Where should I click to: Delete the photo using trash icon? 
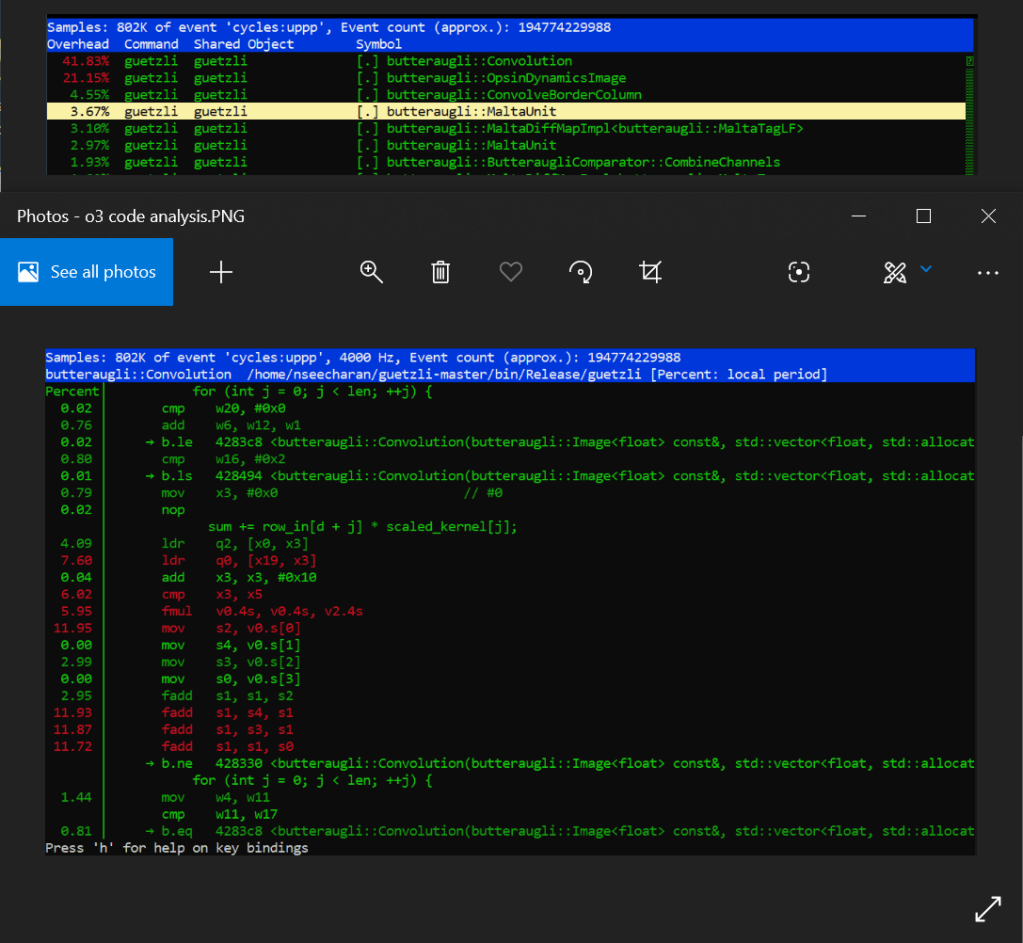(x=441, y=272)
